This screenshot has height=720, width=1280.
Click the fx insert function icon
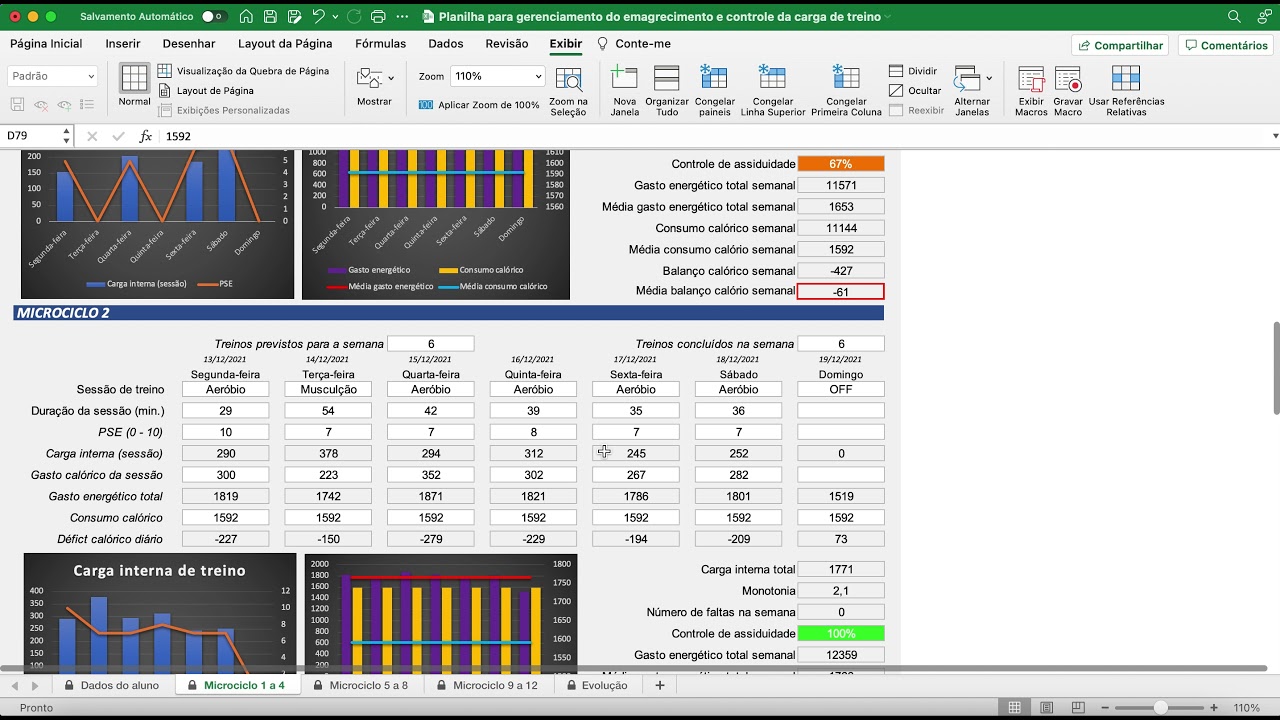[x=146, y=136]
